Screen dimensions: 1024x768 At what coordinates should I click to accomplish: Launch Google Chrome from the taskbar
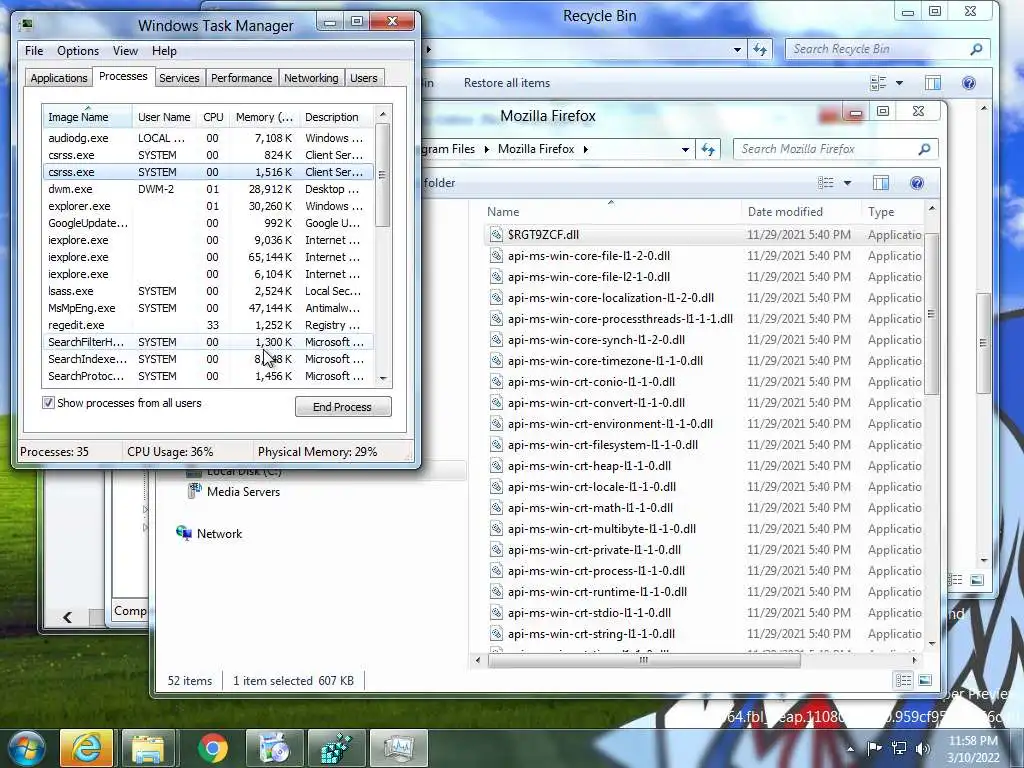(x=212, y=748)
